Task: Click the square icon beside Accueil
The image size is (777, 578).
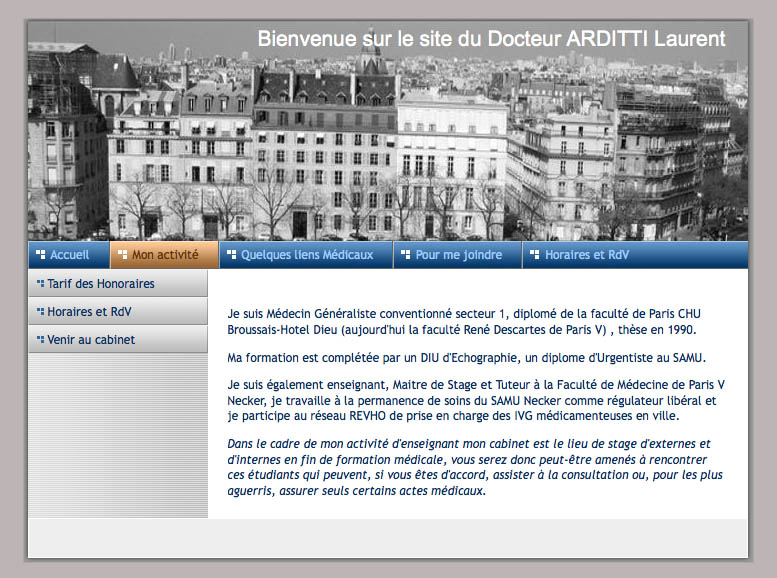Action: (x=41, y=255)
